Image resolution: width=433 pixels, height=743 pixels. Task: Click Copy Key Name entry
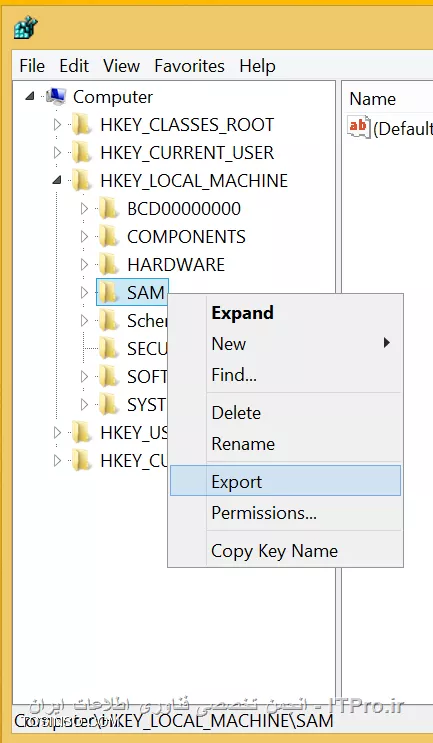[286, 551]
